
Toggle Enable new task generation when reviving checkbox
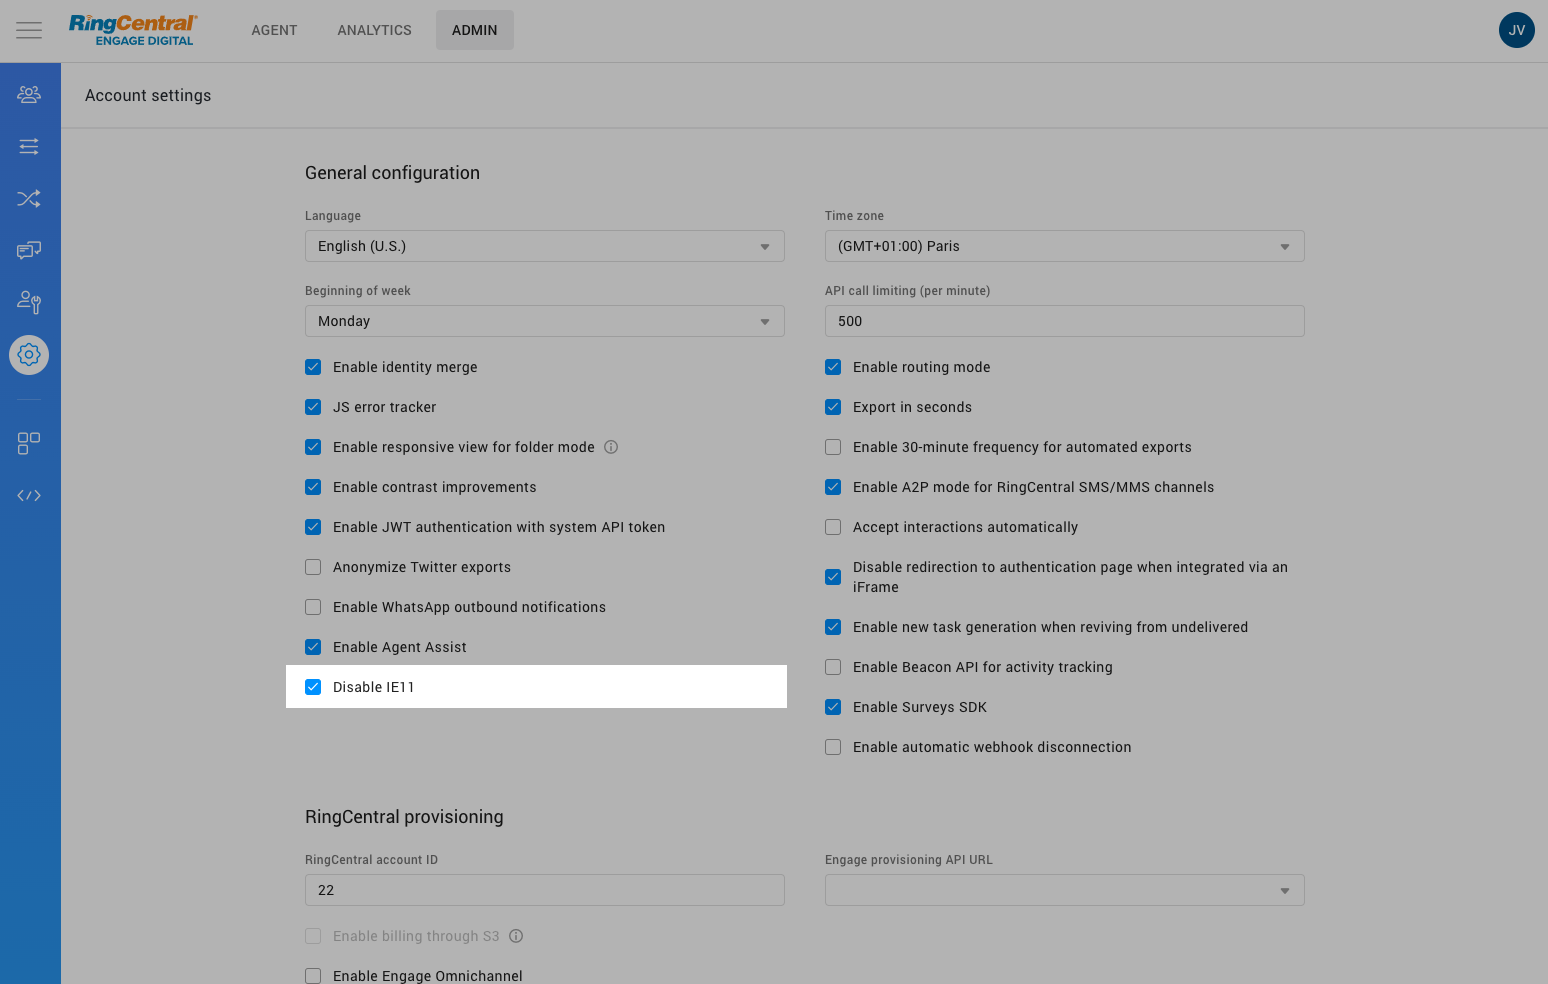coord(833,627)
